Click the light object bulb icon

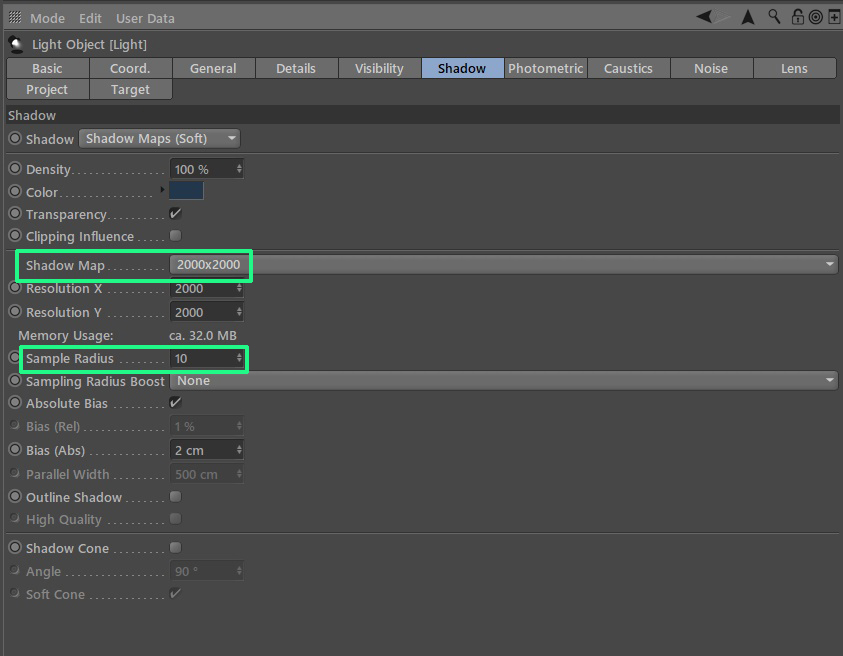coord(16,45)
